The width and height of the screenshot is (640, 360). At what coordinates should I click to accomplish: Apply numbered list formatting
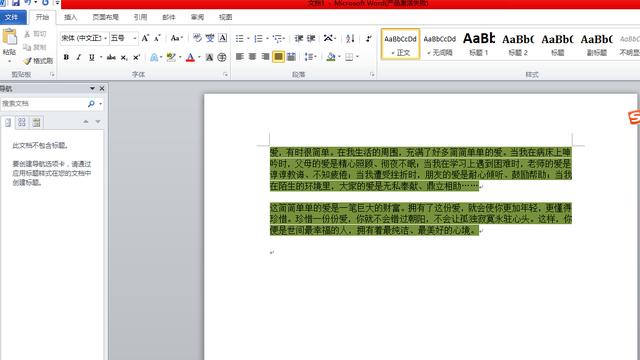pos(258,38)
